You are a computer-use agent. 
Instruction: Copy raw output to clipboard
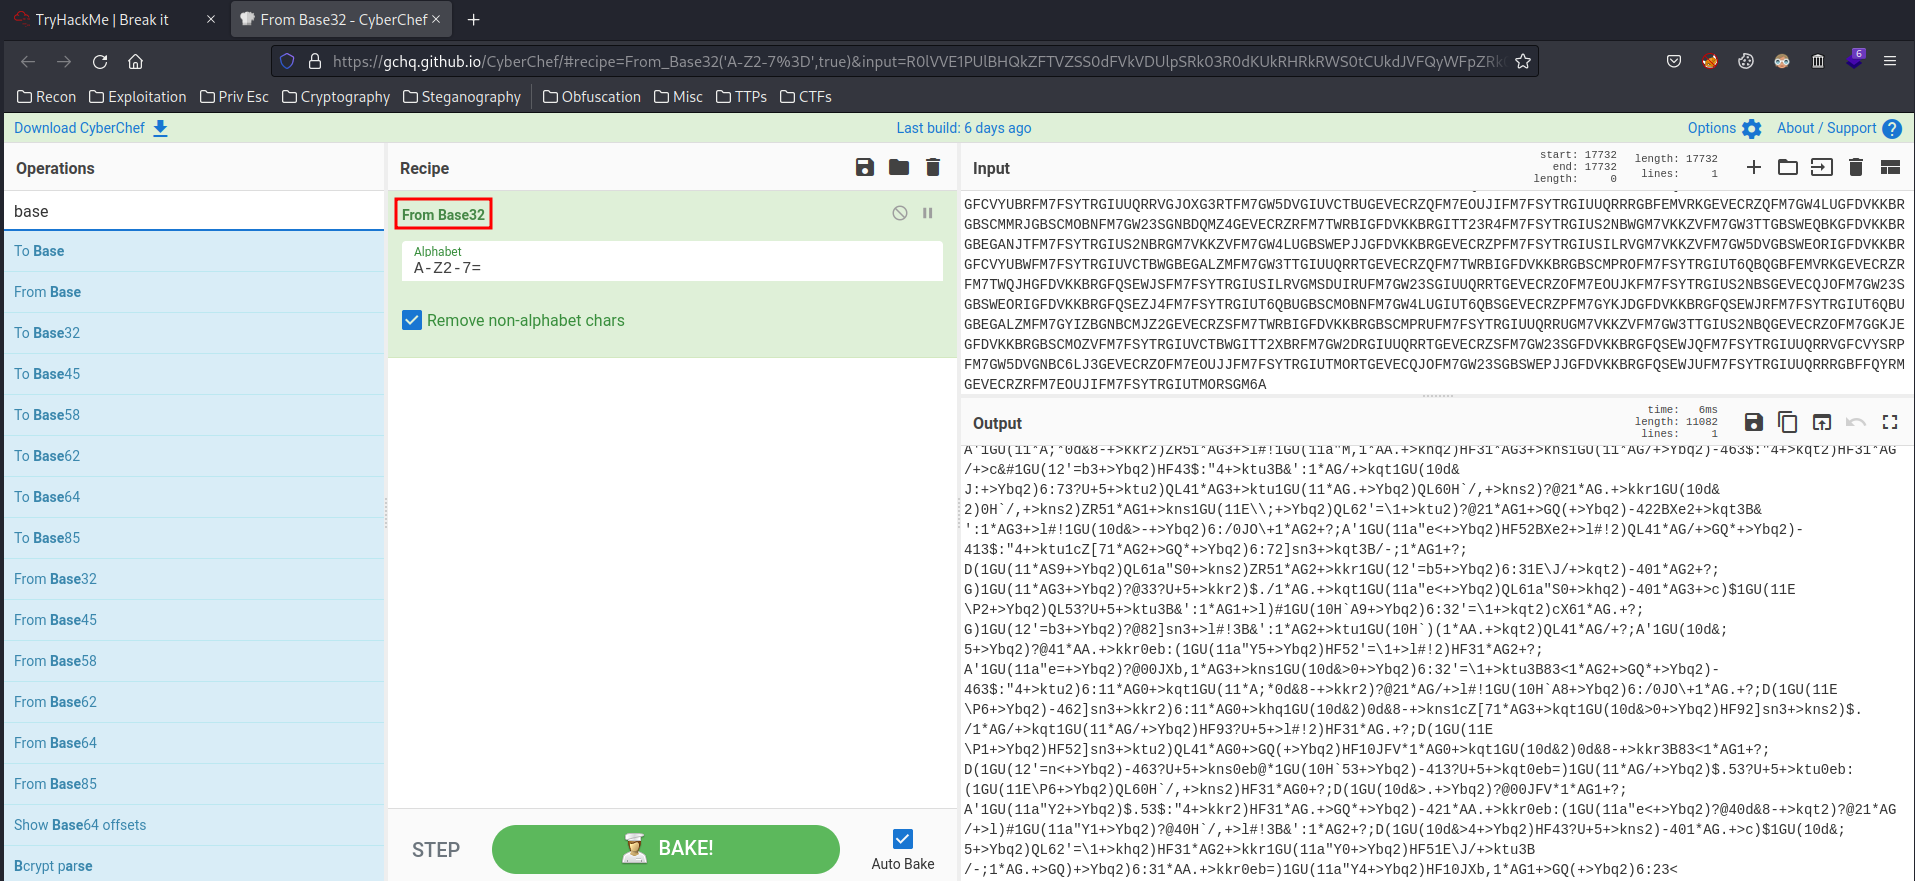[x=1788, y=422]
